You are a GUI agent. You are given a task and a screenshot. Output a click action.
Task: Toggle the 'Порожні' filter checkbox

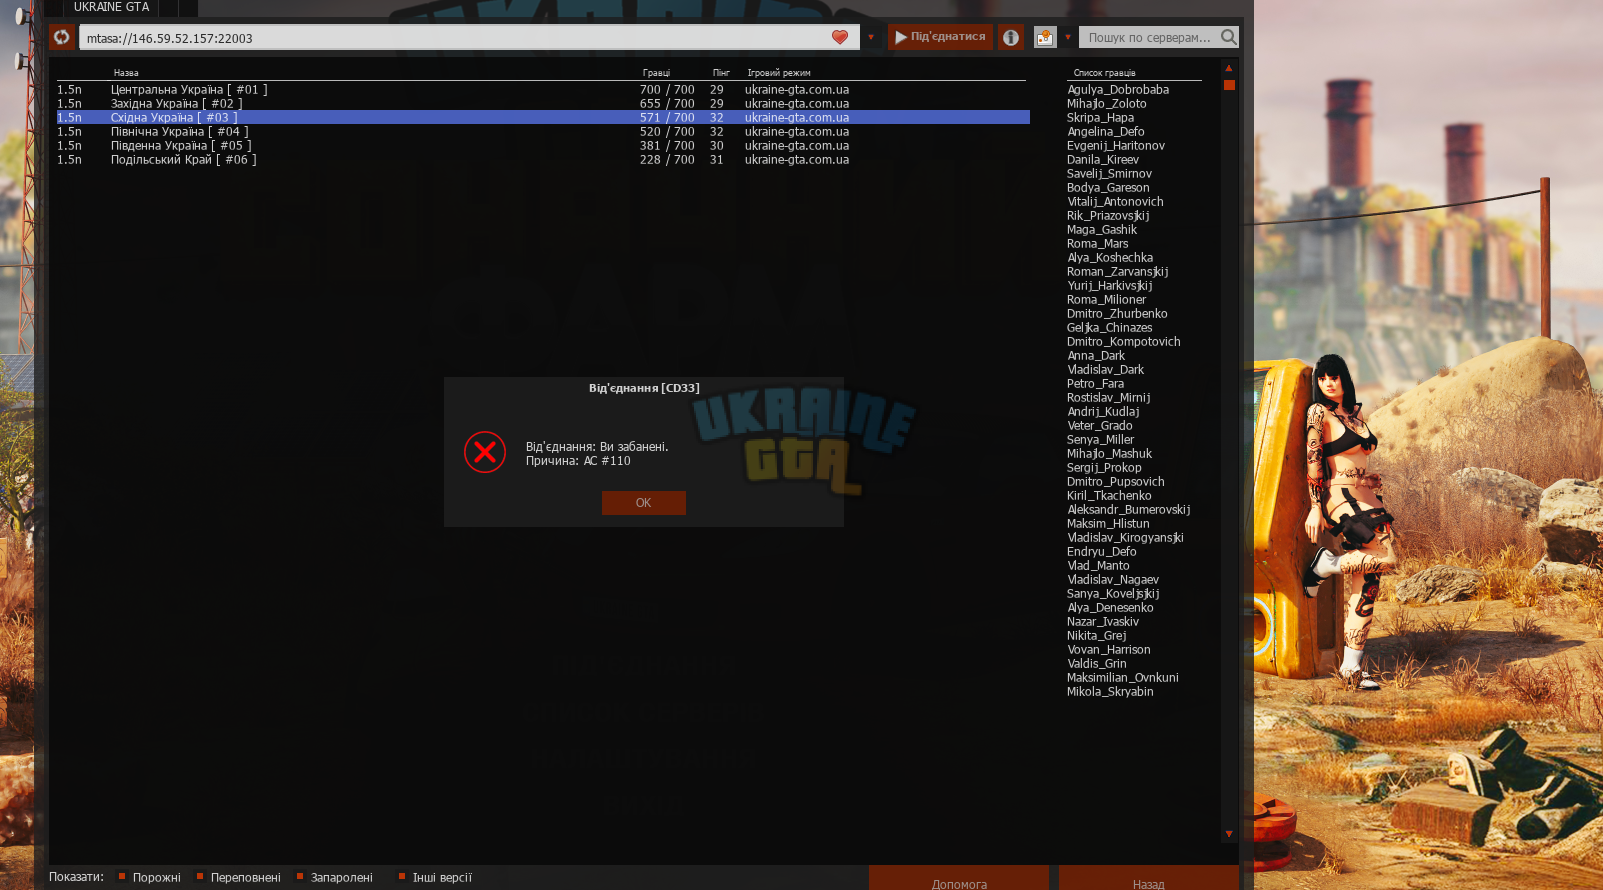click(122, 877)
